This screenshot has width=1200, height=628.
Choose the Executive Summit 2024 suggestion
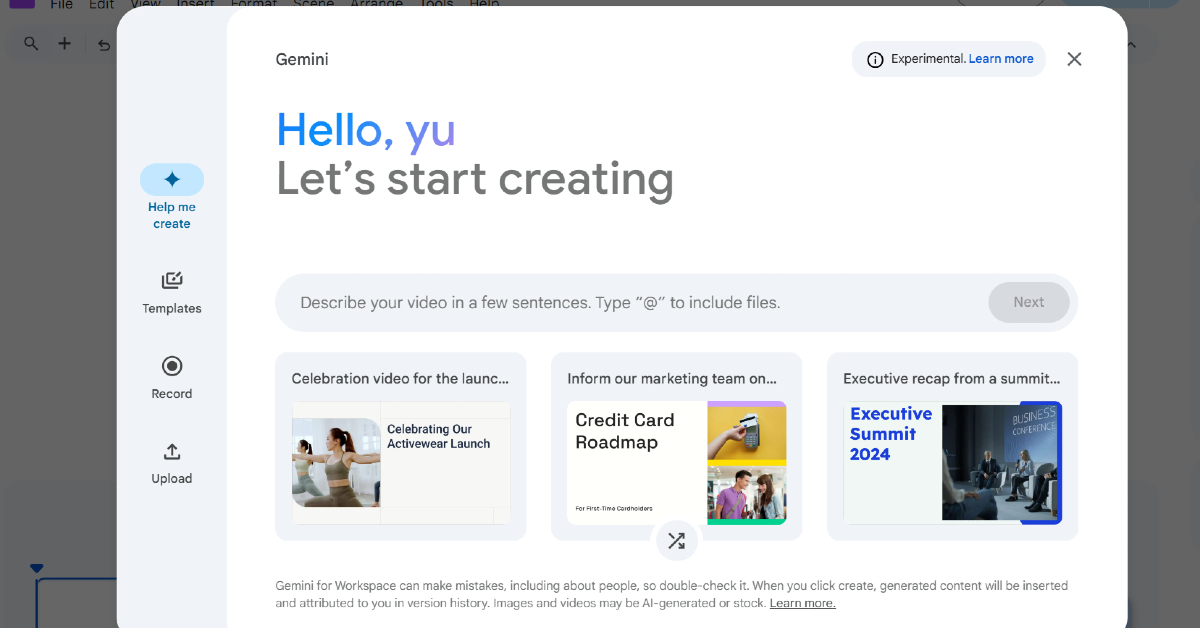952,446
